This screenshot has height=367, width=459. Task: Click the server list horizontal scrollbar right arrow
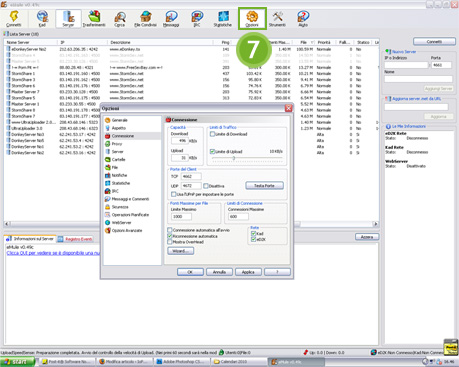(x=376, y=224)
